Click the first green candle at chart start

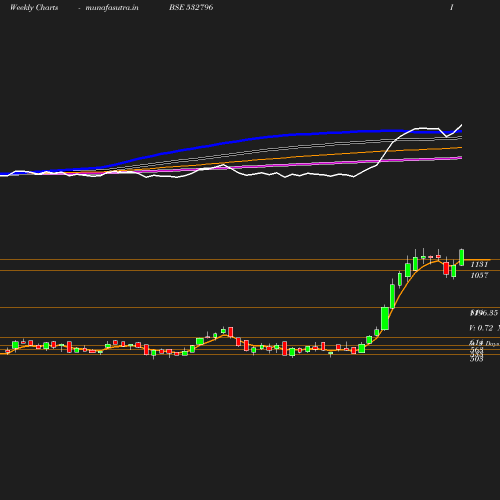pos(15,345)
